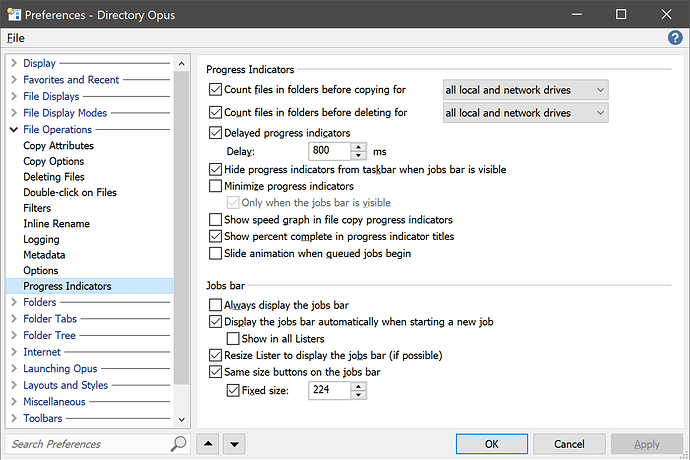Toggle the Fixed size checkbox
The width and height of the screenshot is (690, 460).
tap(233, 390)
